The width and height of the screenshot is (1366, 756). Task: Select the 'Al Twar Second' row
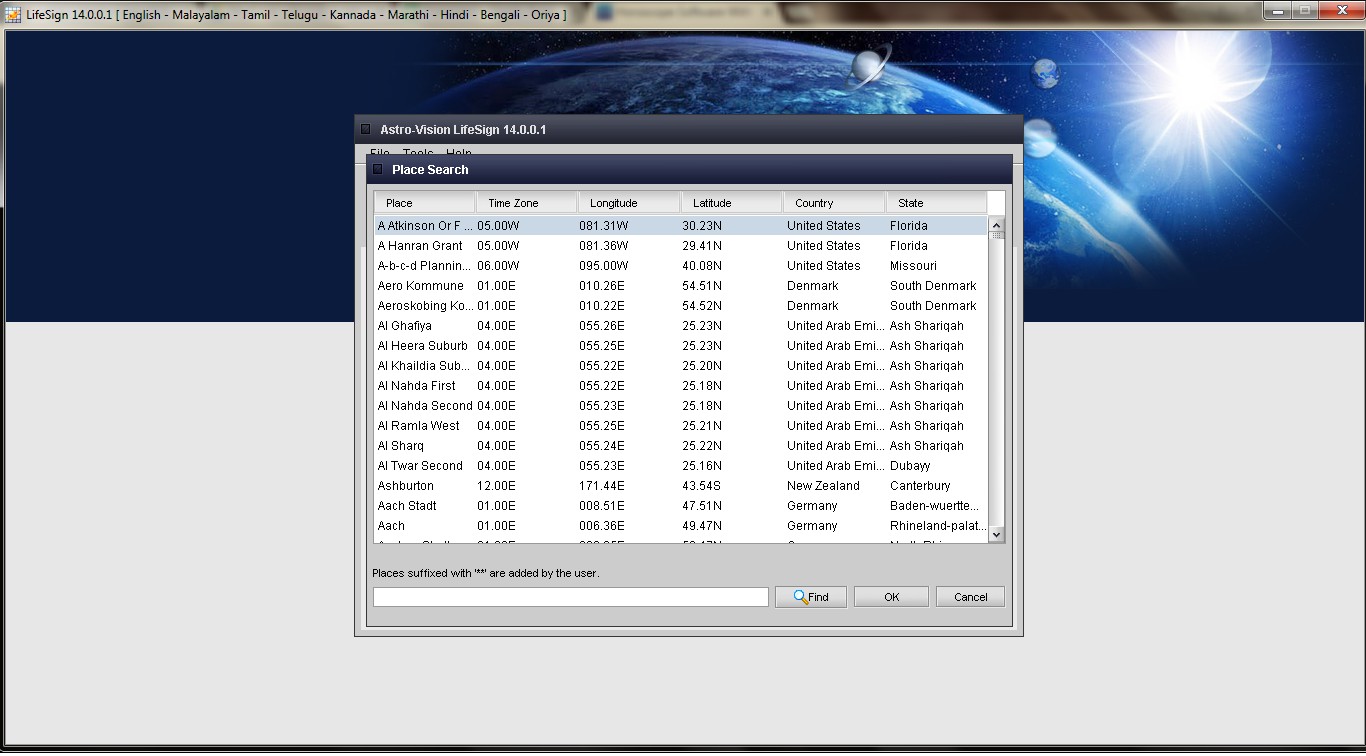click(681, 466)
